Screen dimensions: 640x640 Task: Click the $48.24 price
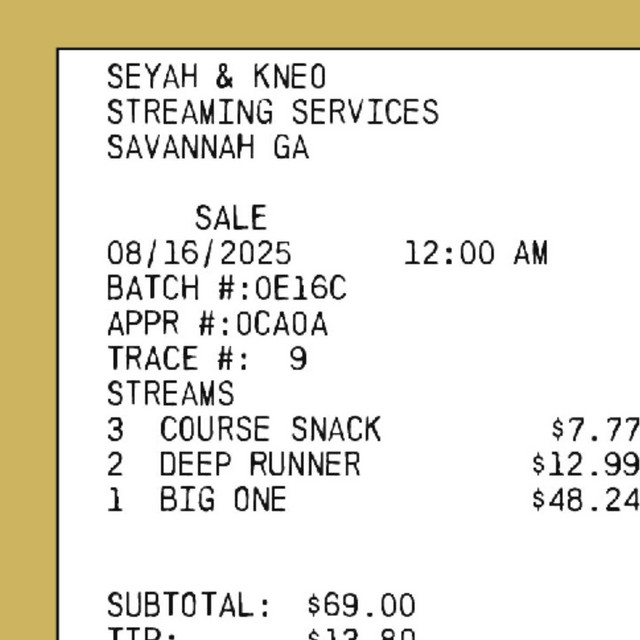[x=586, y=500]
